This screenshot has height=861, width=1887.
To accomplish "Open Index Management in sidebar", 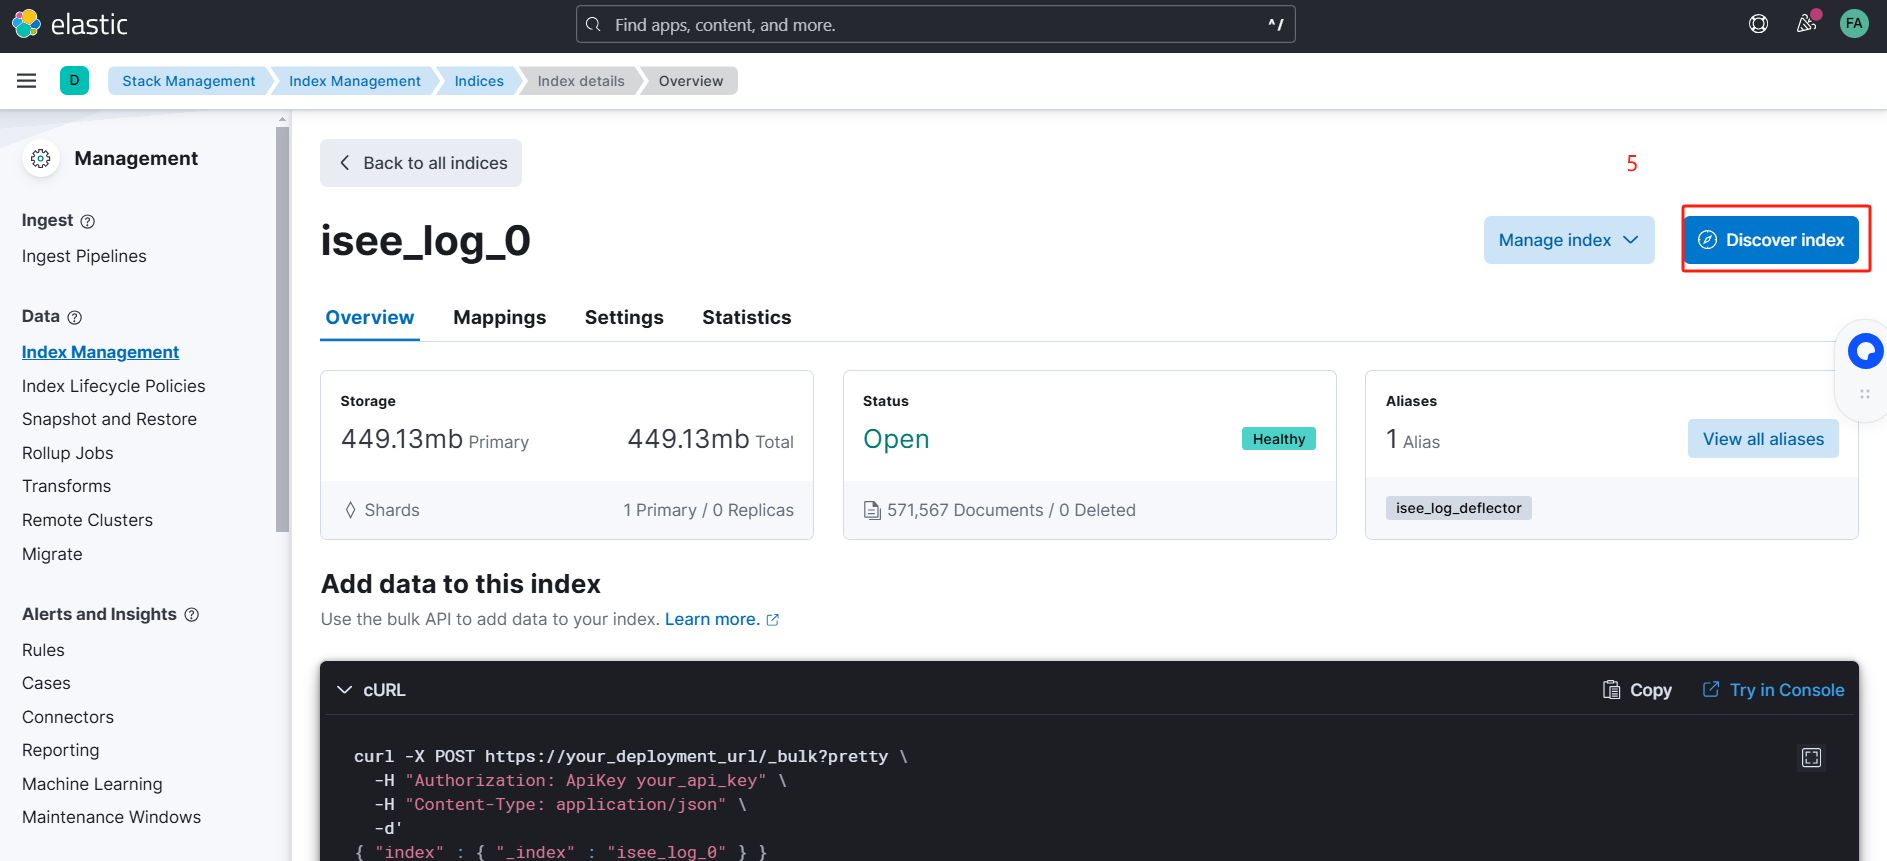I will 100,352.
